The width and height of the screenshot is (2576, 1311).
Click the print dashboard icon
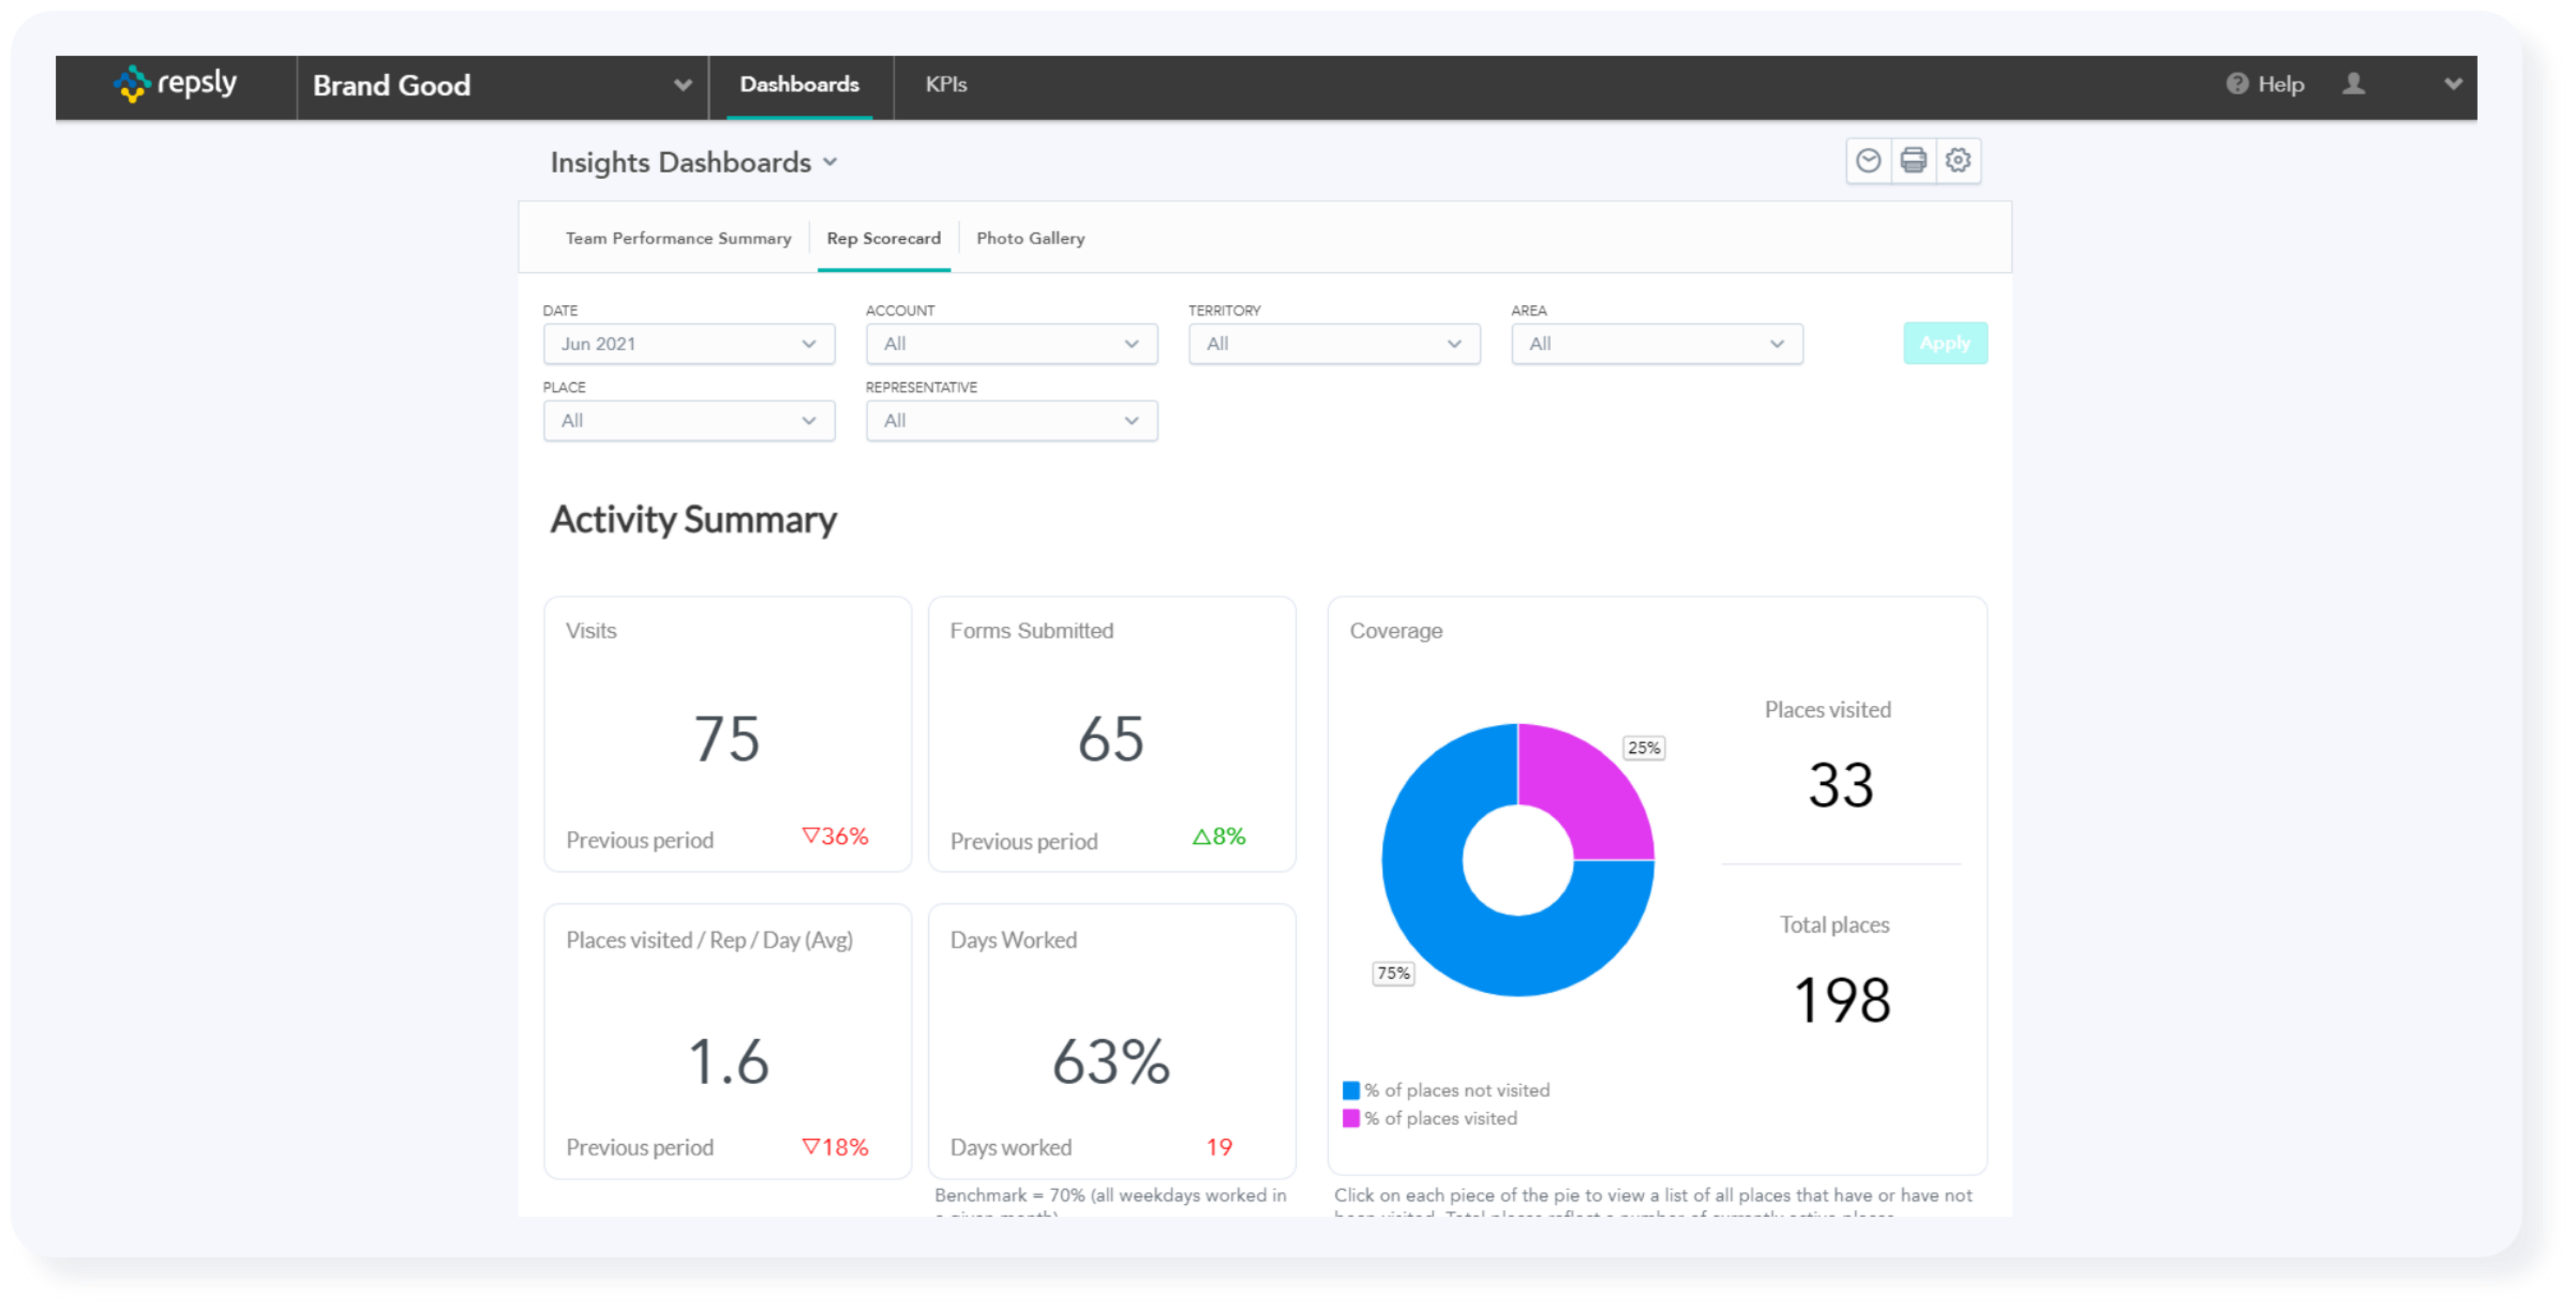(x=1912, y=161)
